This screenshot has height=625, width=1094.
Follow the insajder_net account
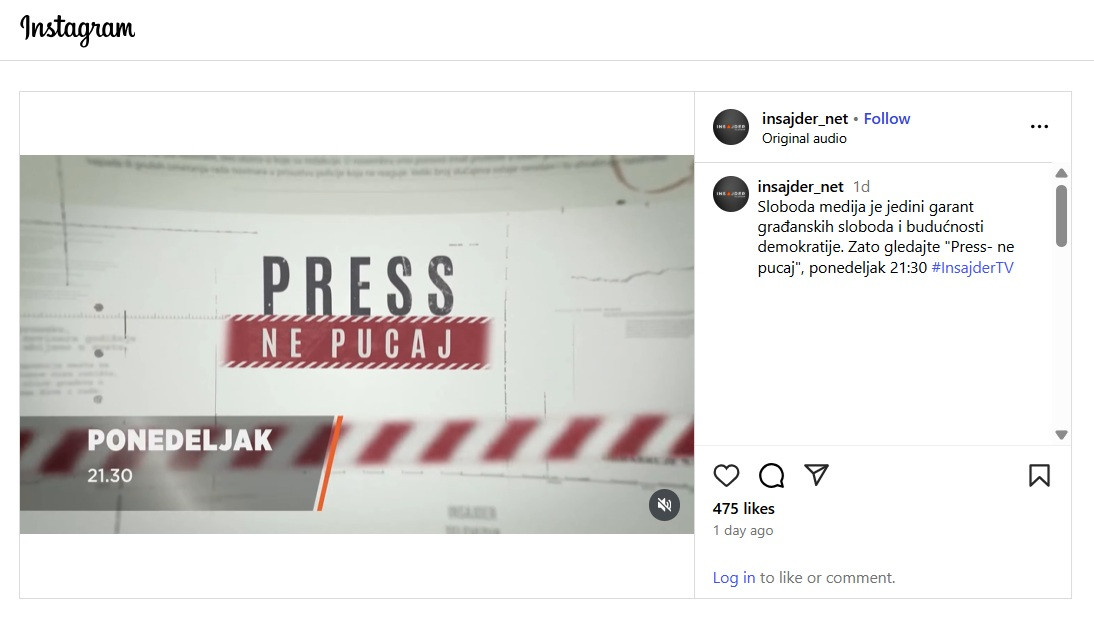[x=887, y=119]
